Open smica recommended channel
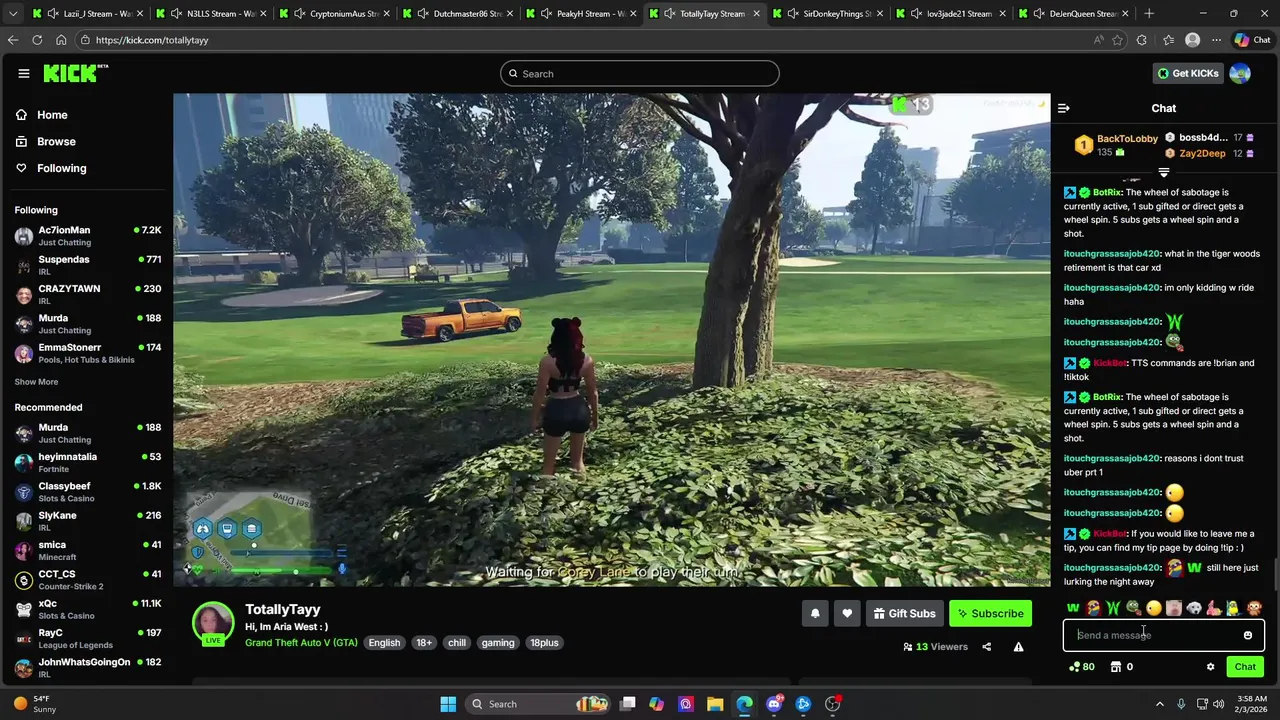 click(x=87, y=550)
